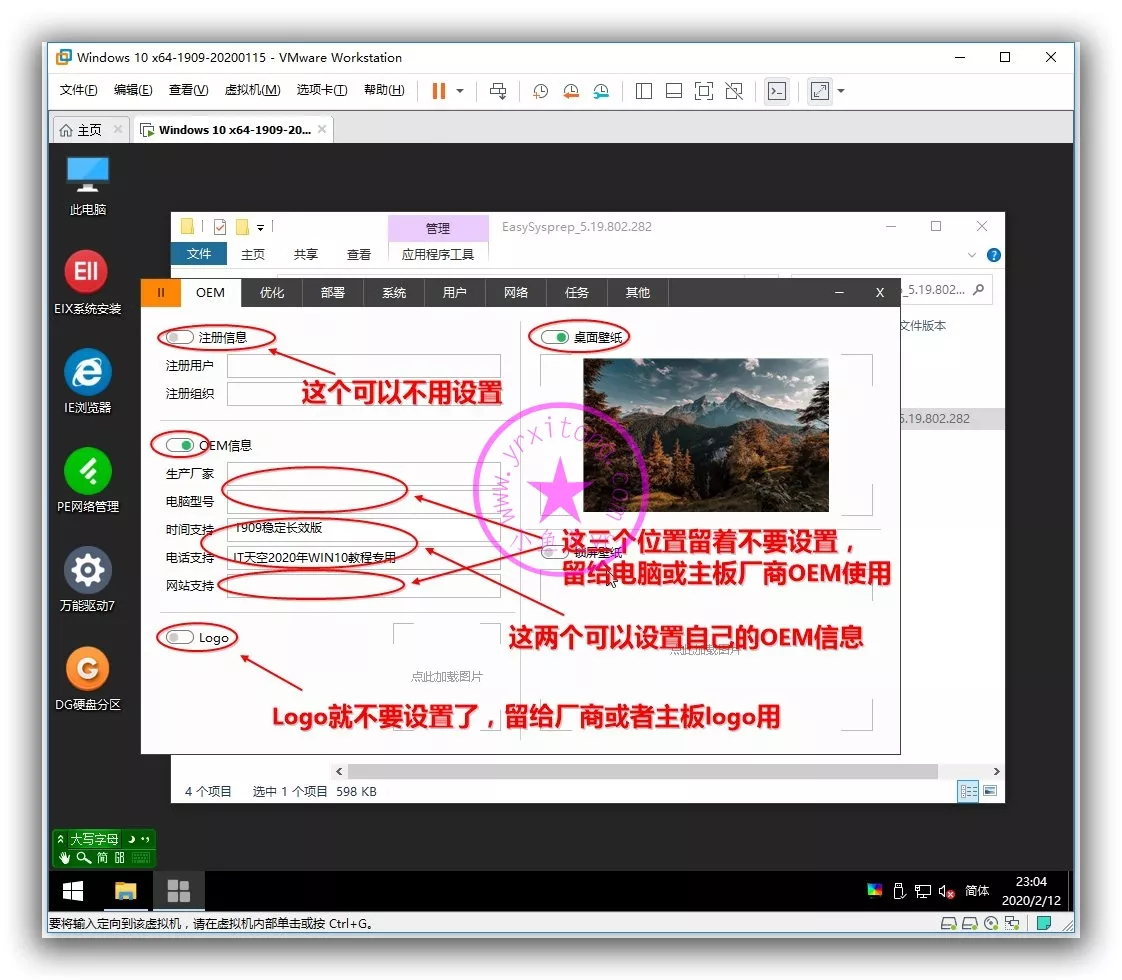Enable the 注册信息 toggle switch

tap(180, 338)
